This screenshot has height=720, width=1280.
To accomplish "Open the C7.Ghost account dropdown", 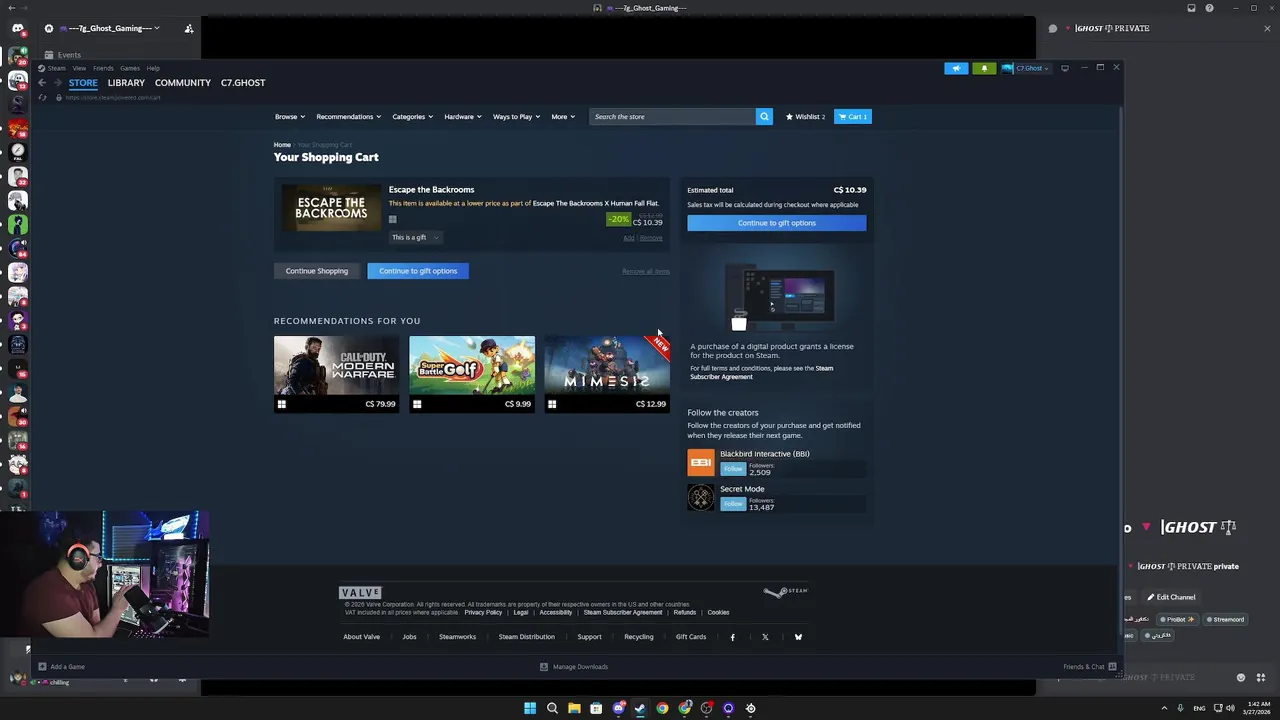I will (x=1025, y=68).
